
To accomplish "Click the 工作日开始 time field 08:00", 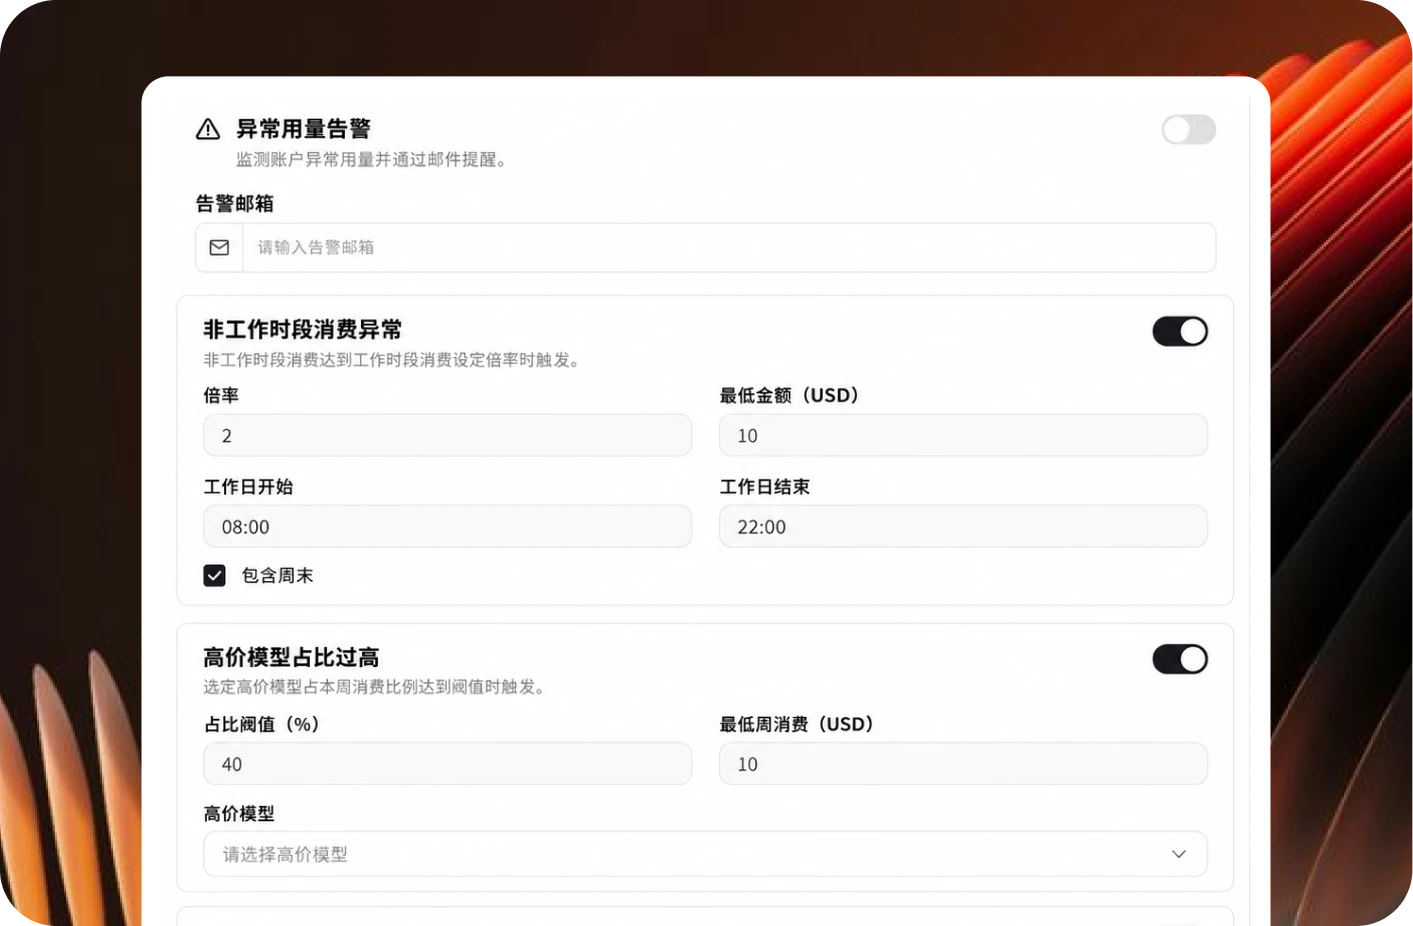I will [x=447, y=526].
